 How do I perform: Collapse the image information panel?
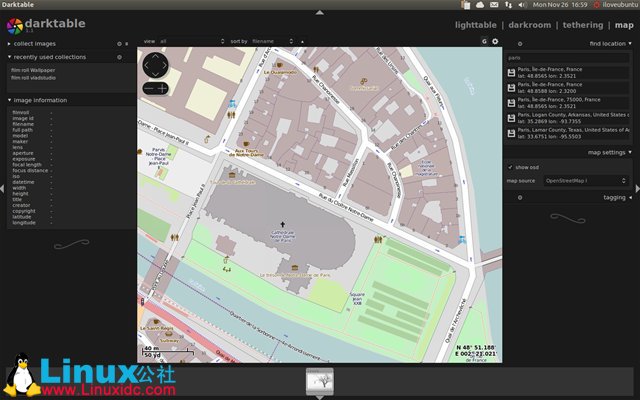9,100
